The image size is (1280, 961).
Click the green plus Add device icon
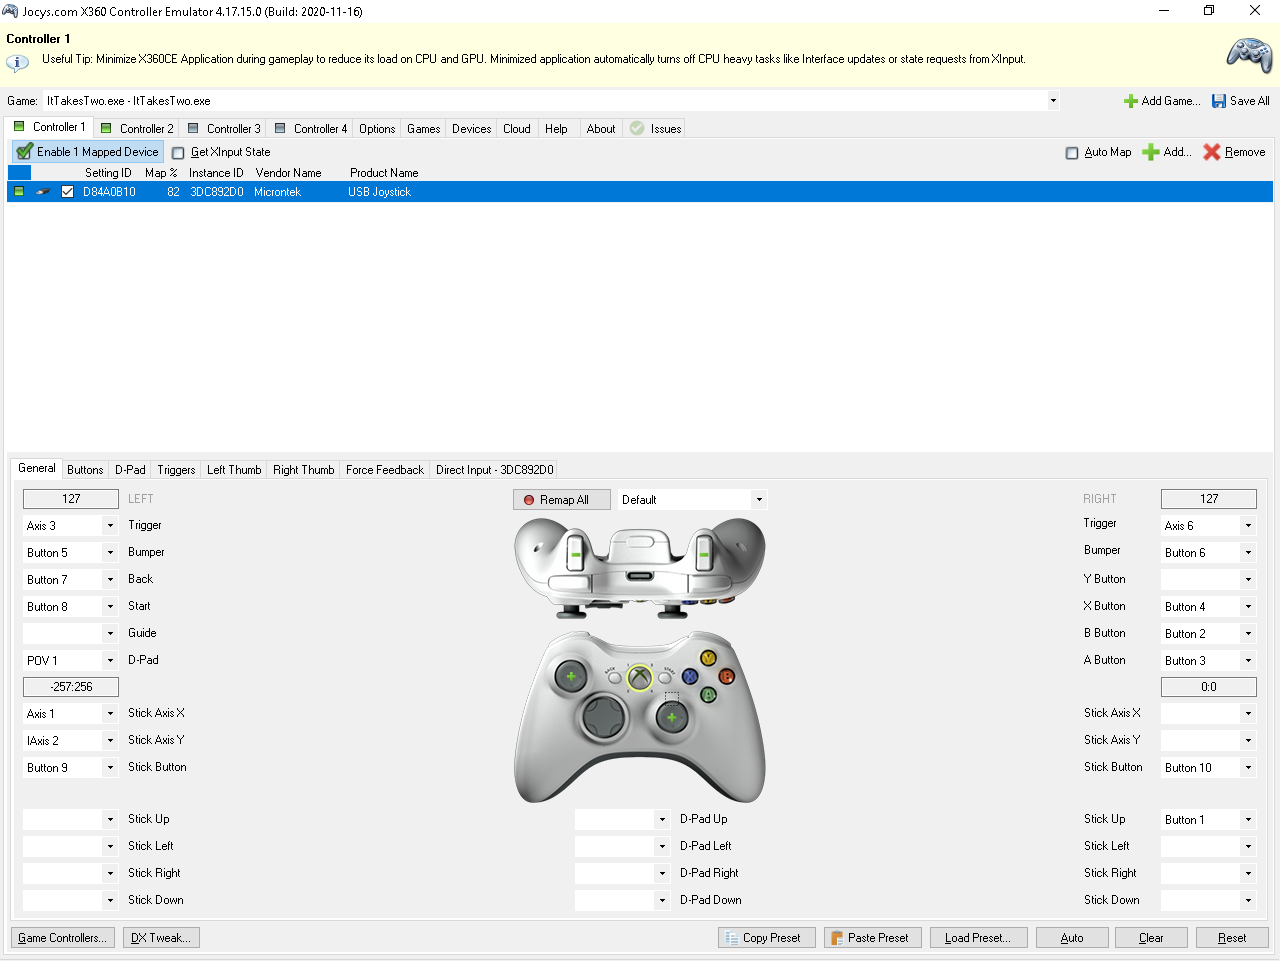tap(1151, 152)
